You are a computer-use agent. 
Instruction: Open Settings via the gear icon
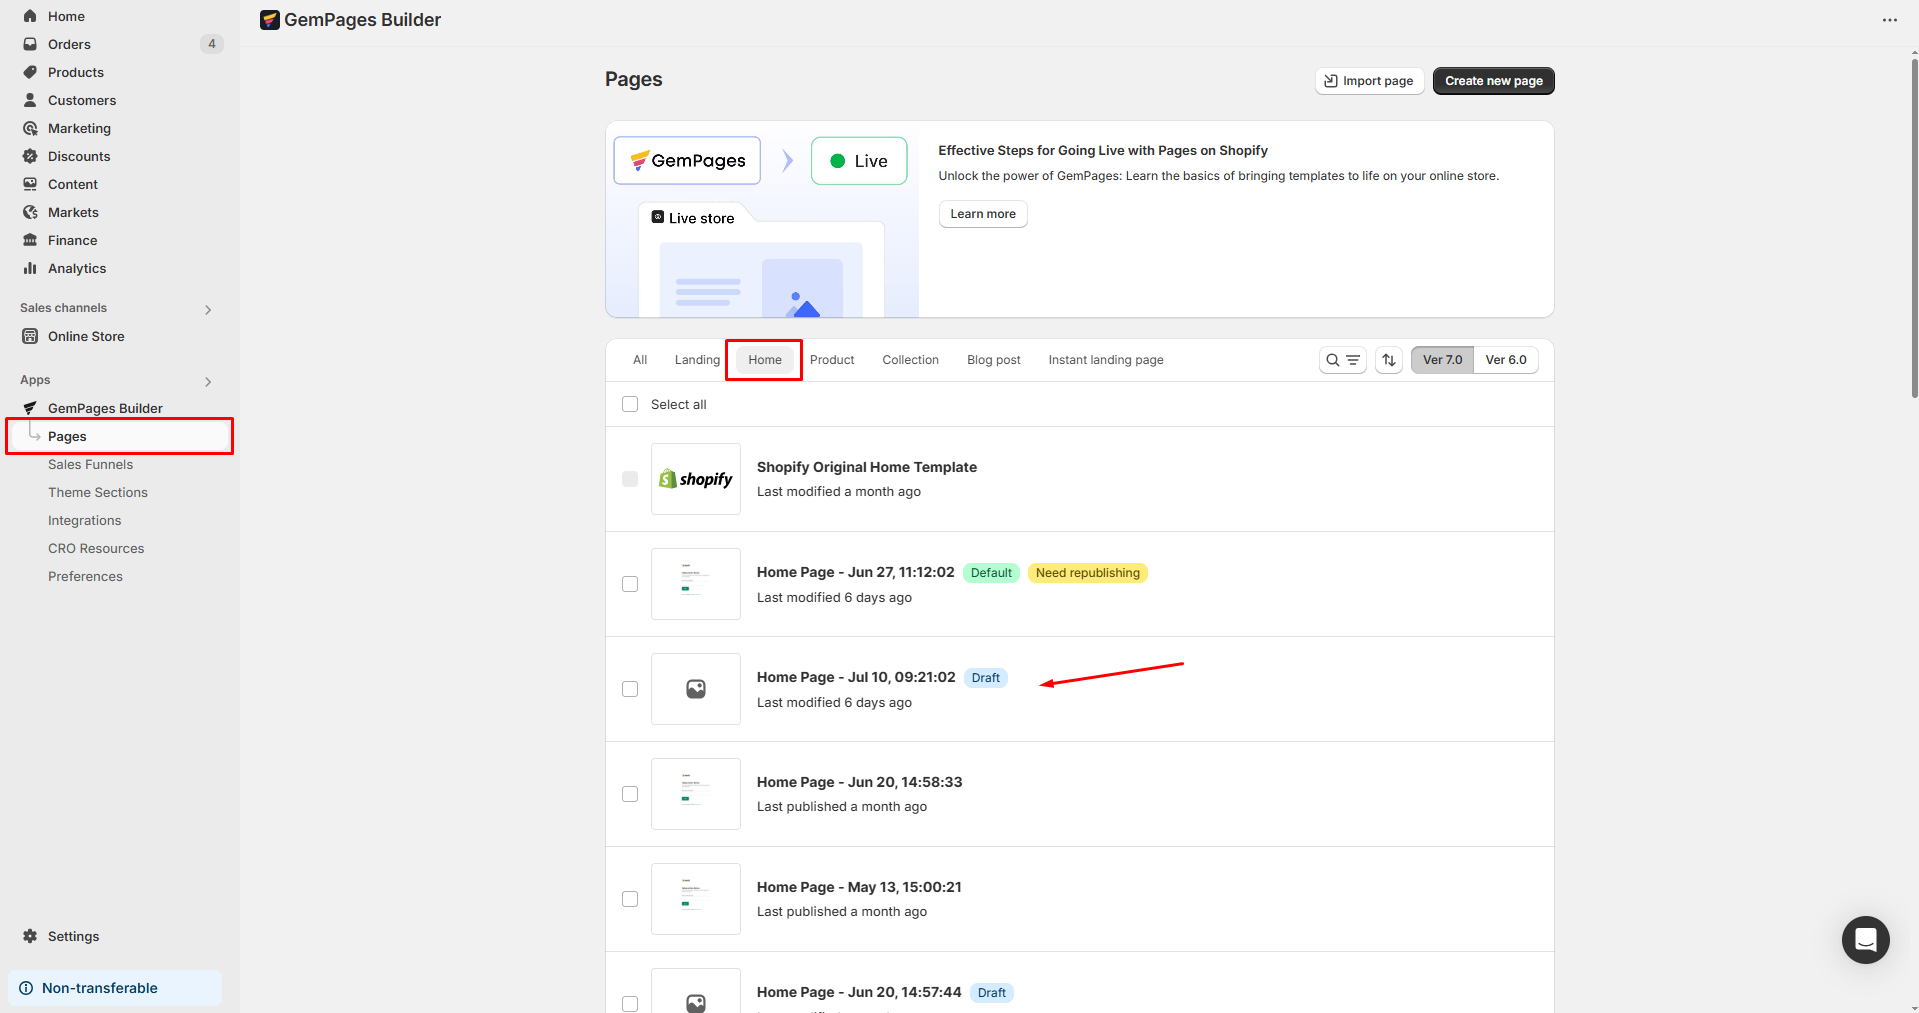(x=31, y=936)
